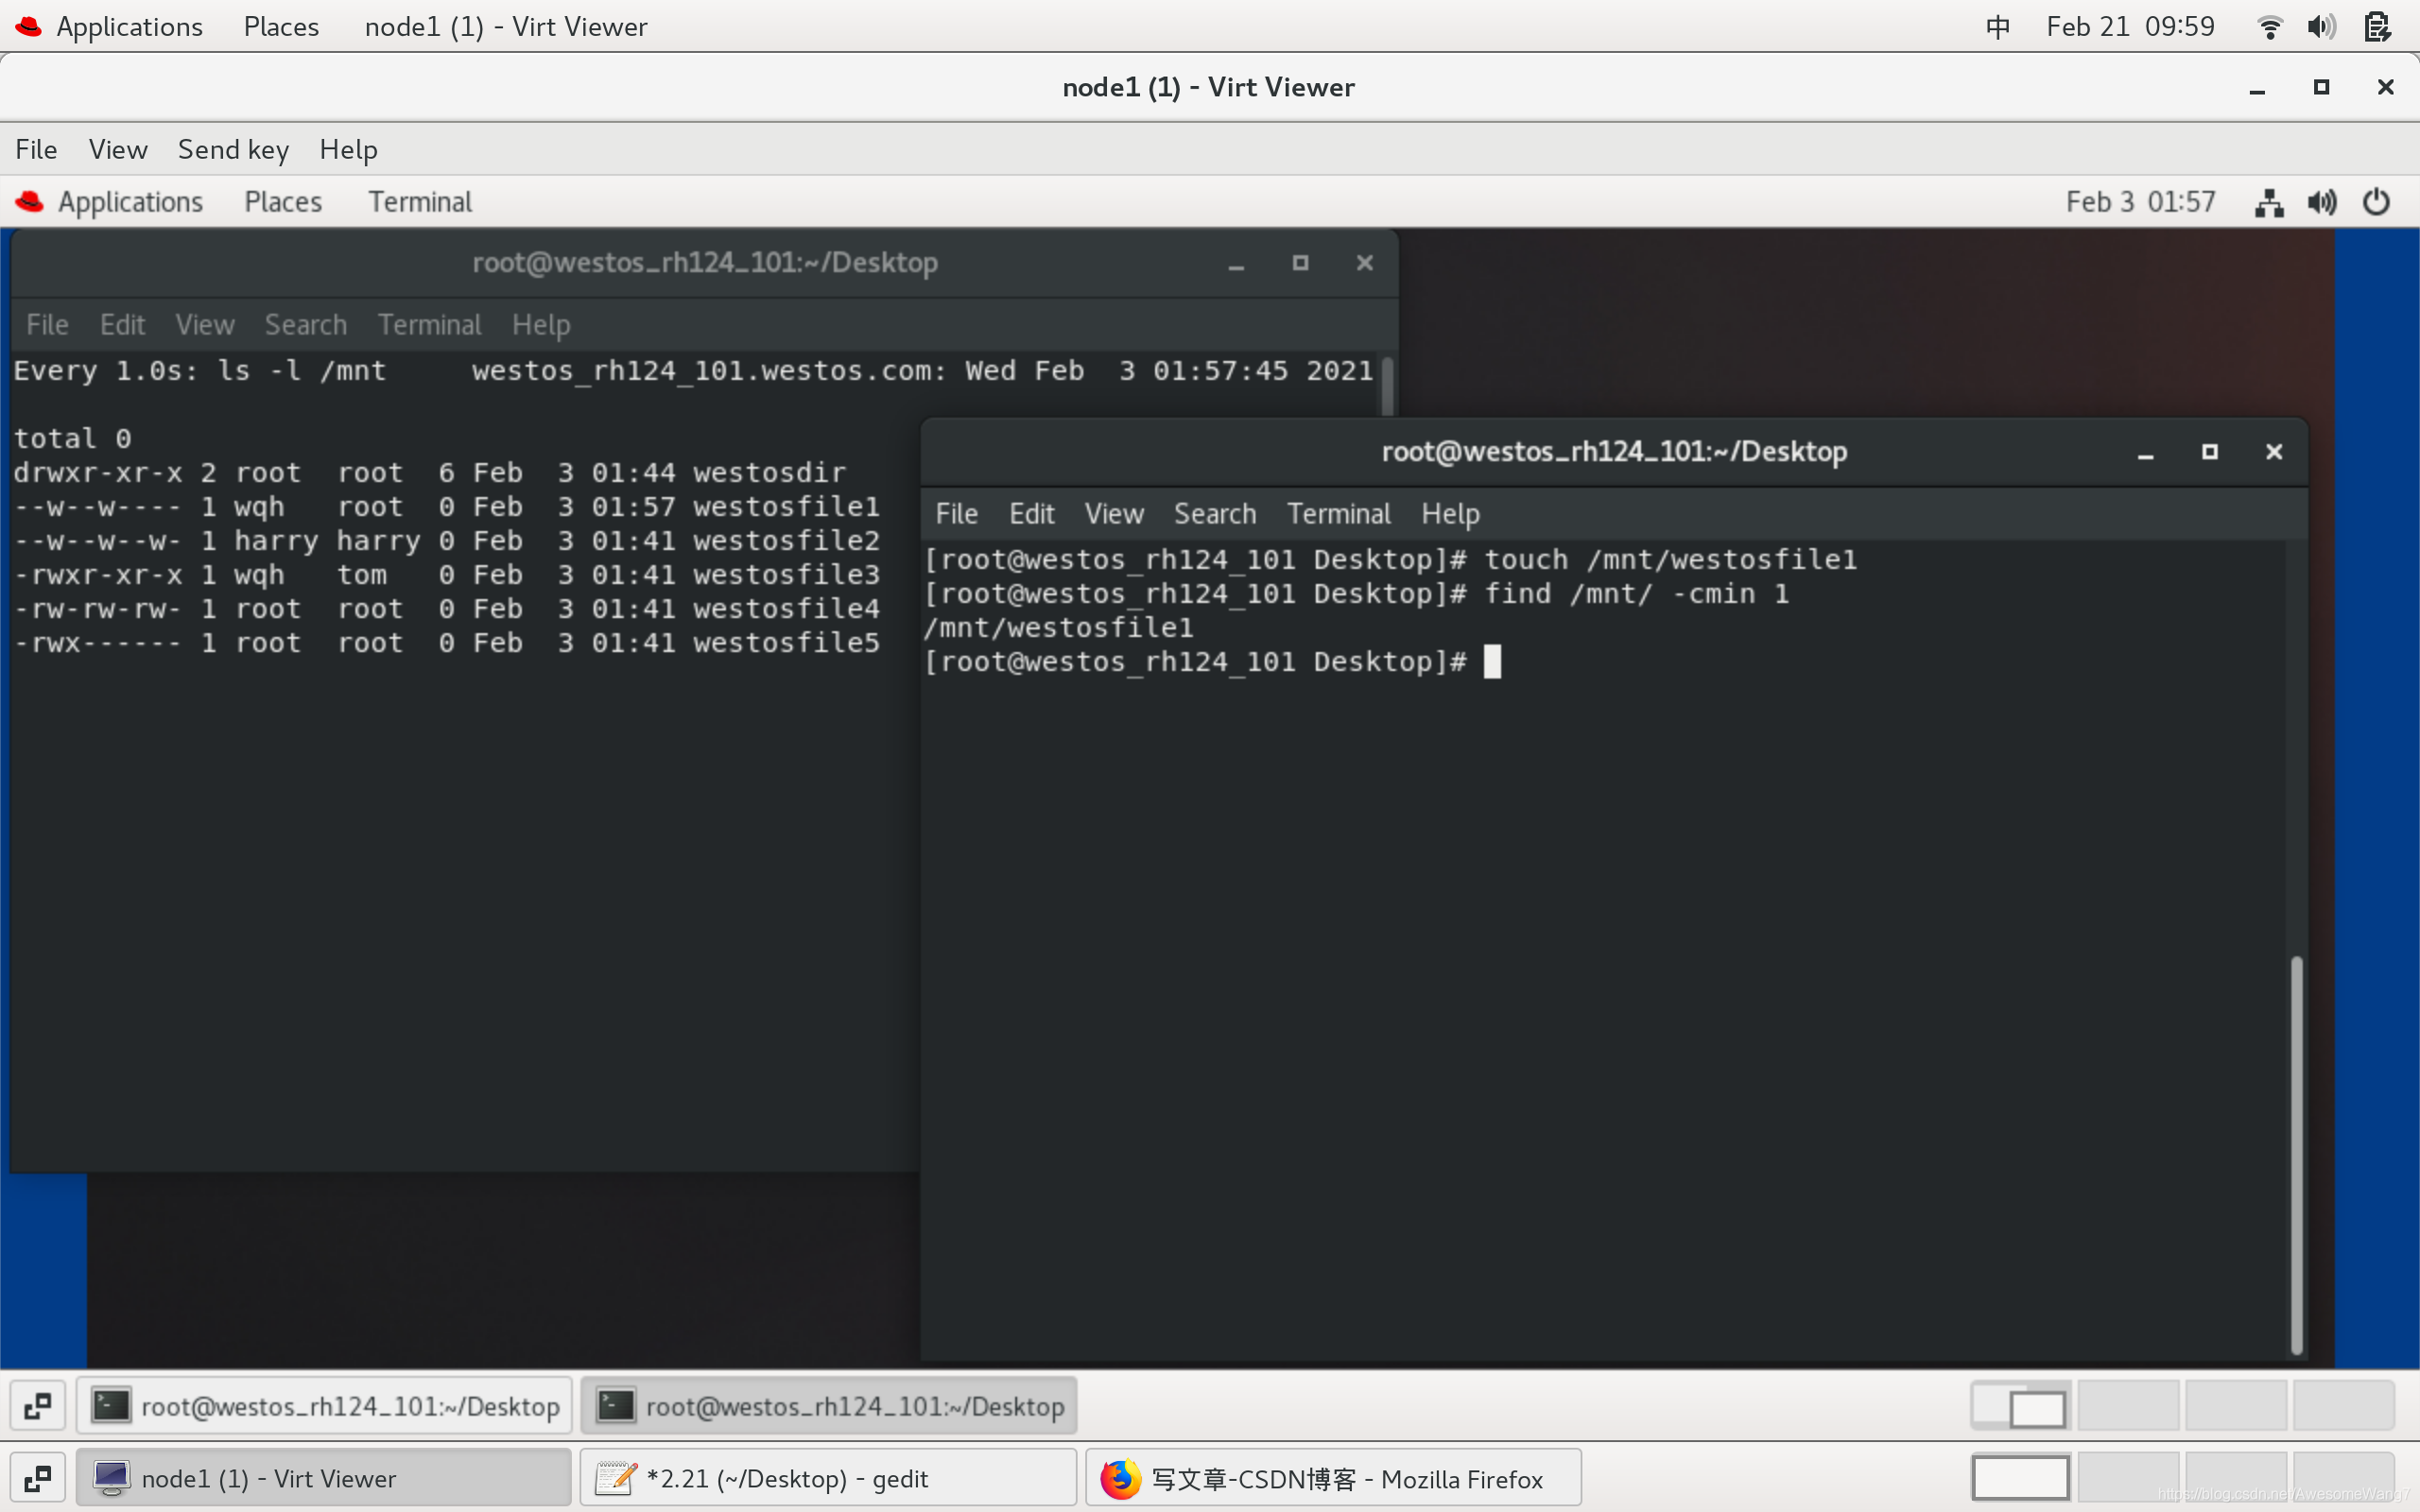Switch to node1 Virt Viewer taskbar entry
Viewport: 2420px width, 1512px height.
click(324, 1478)
